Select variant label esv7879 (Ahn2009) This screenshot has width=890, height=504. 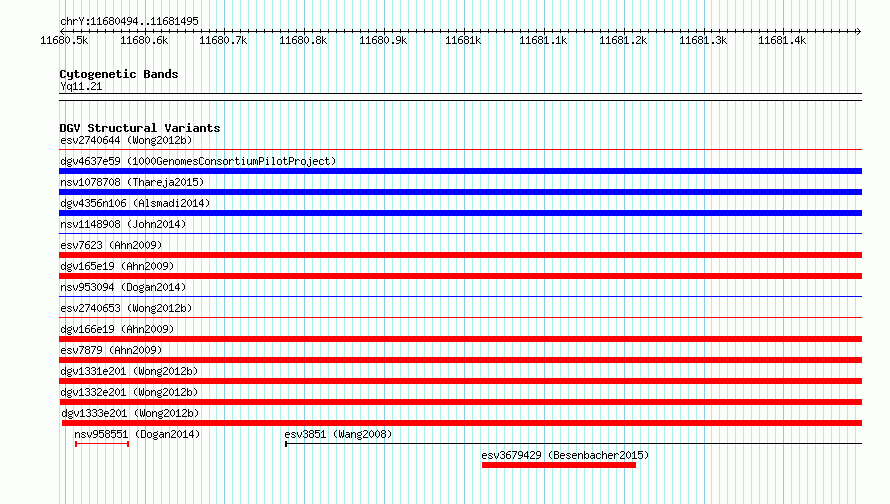111,350
